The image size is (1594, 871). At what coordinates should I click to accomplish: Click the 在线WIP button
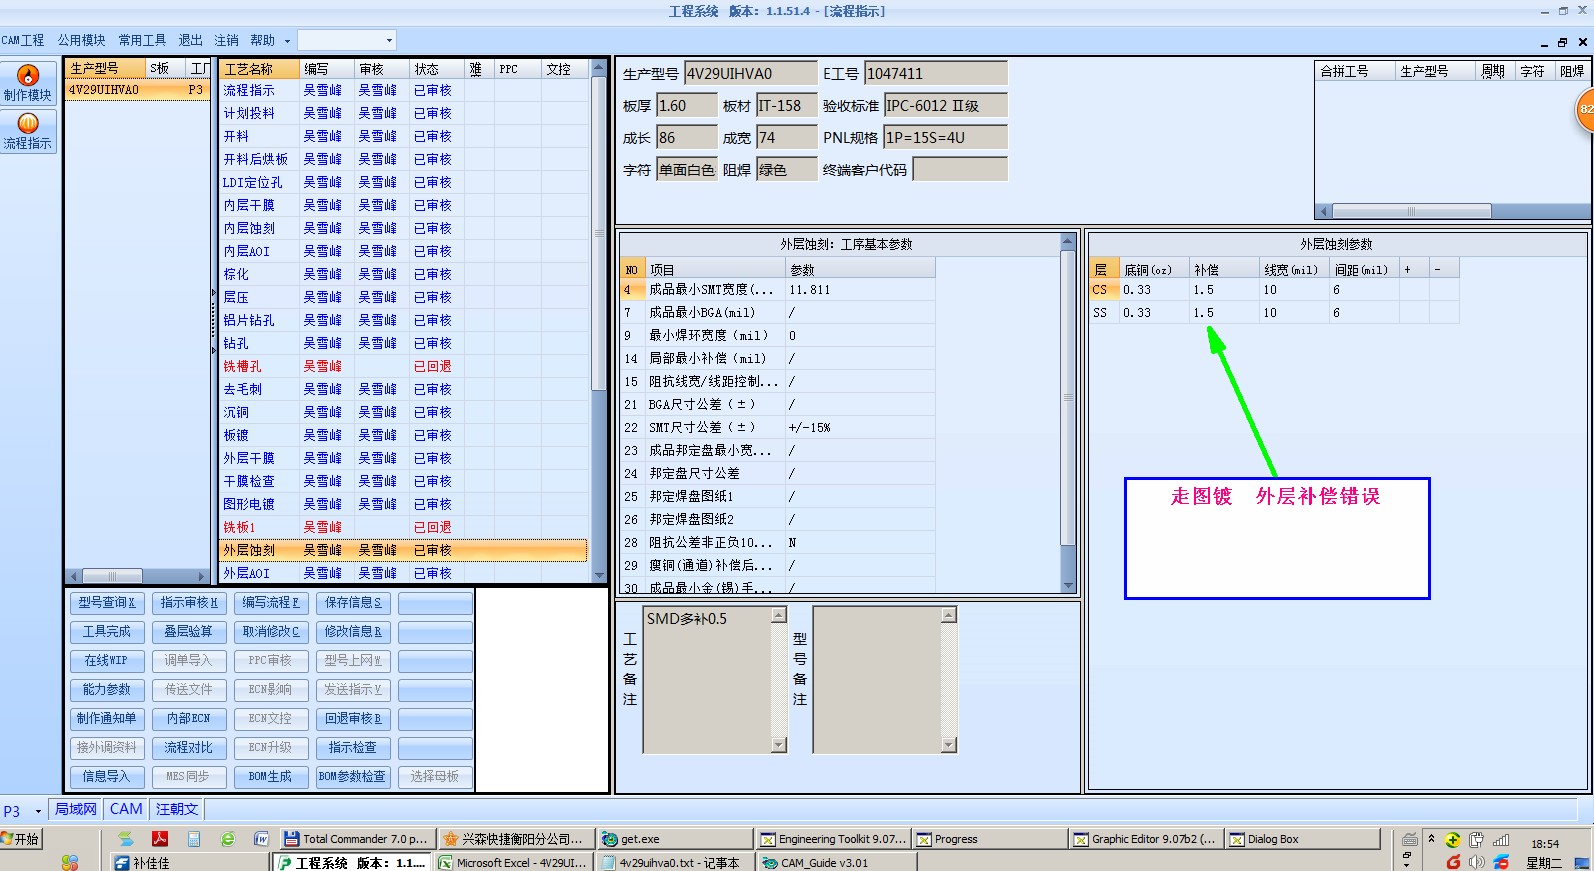pyautogui.click(x=107, y=661)
